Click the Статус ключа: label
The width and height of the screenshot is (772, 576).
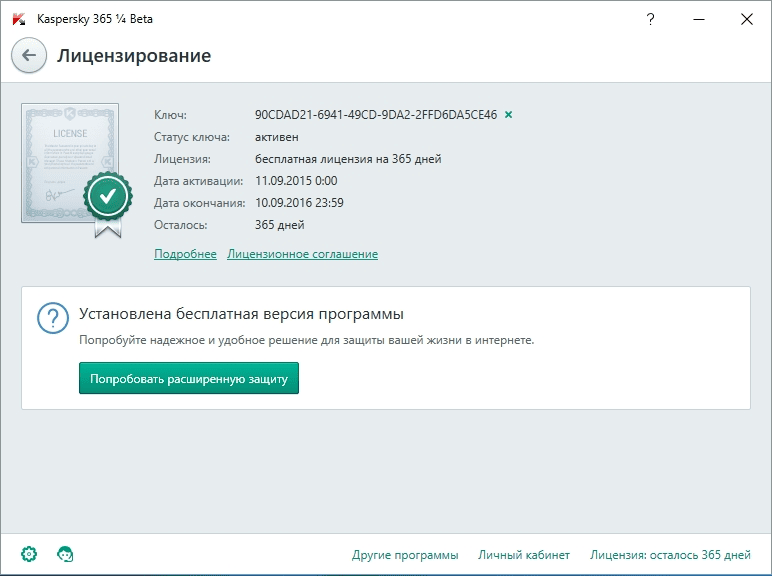coord(192,137)
